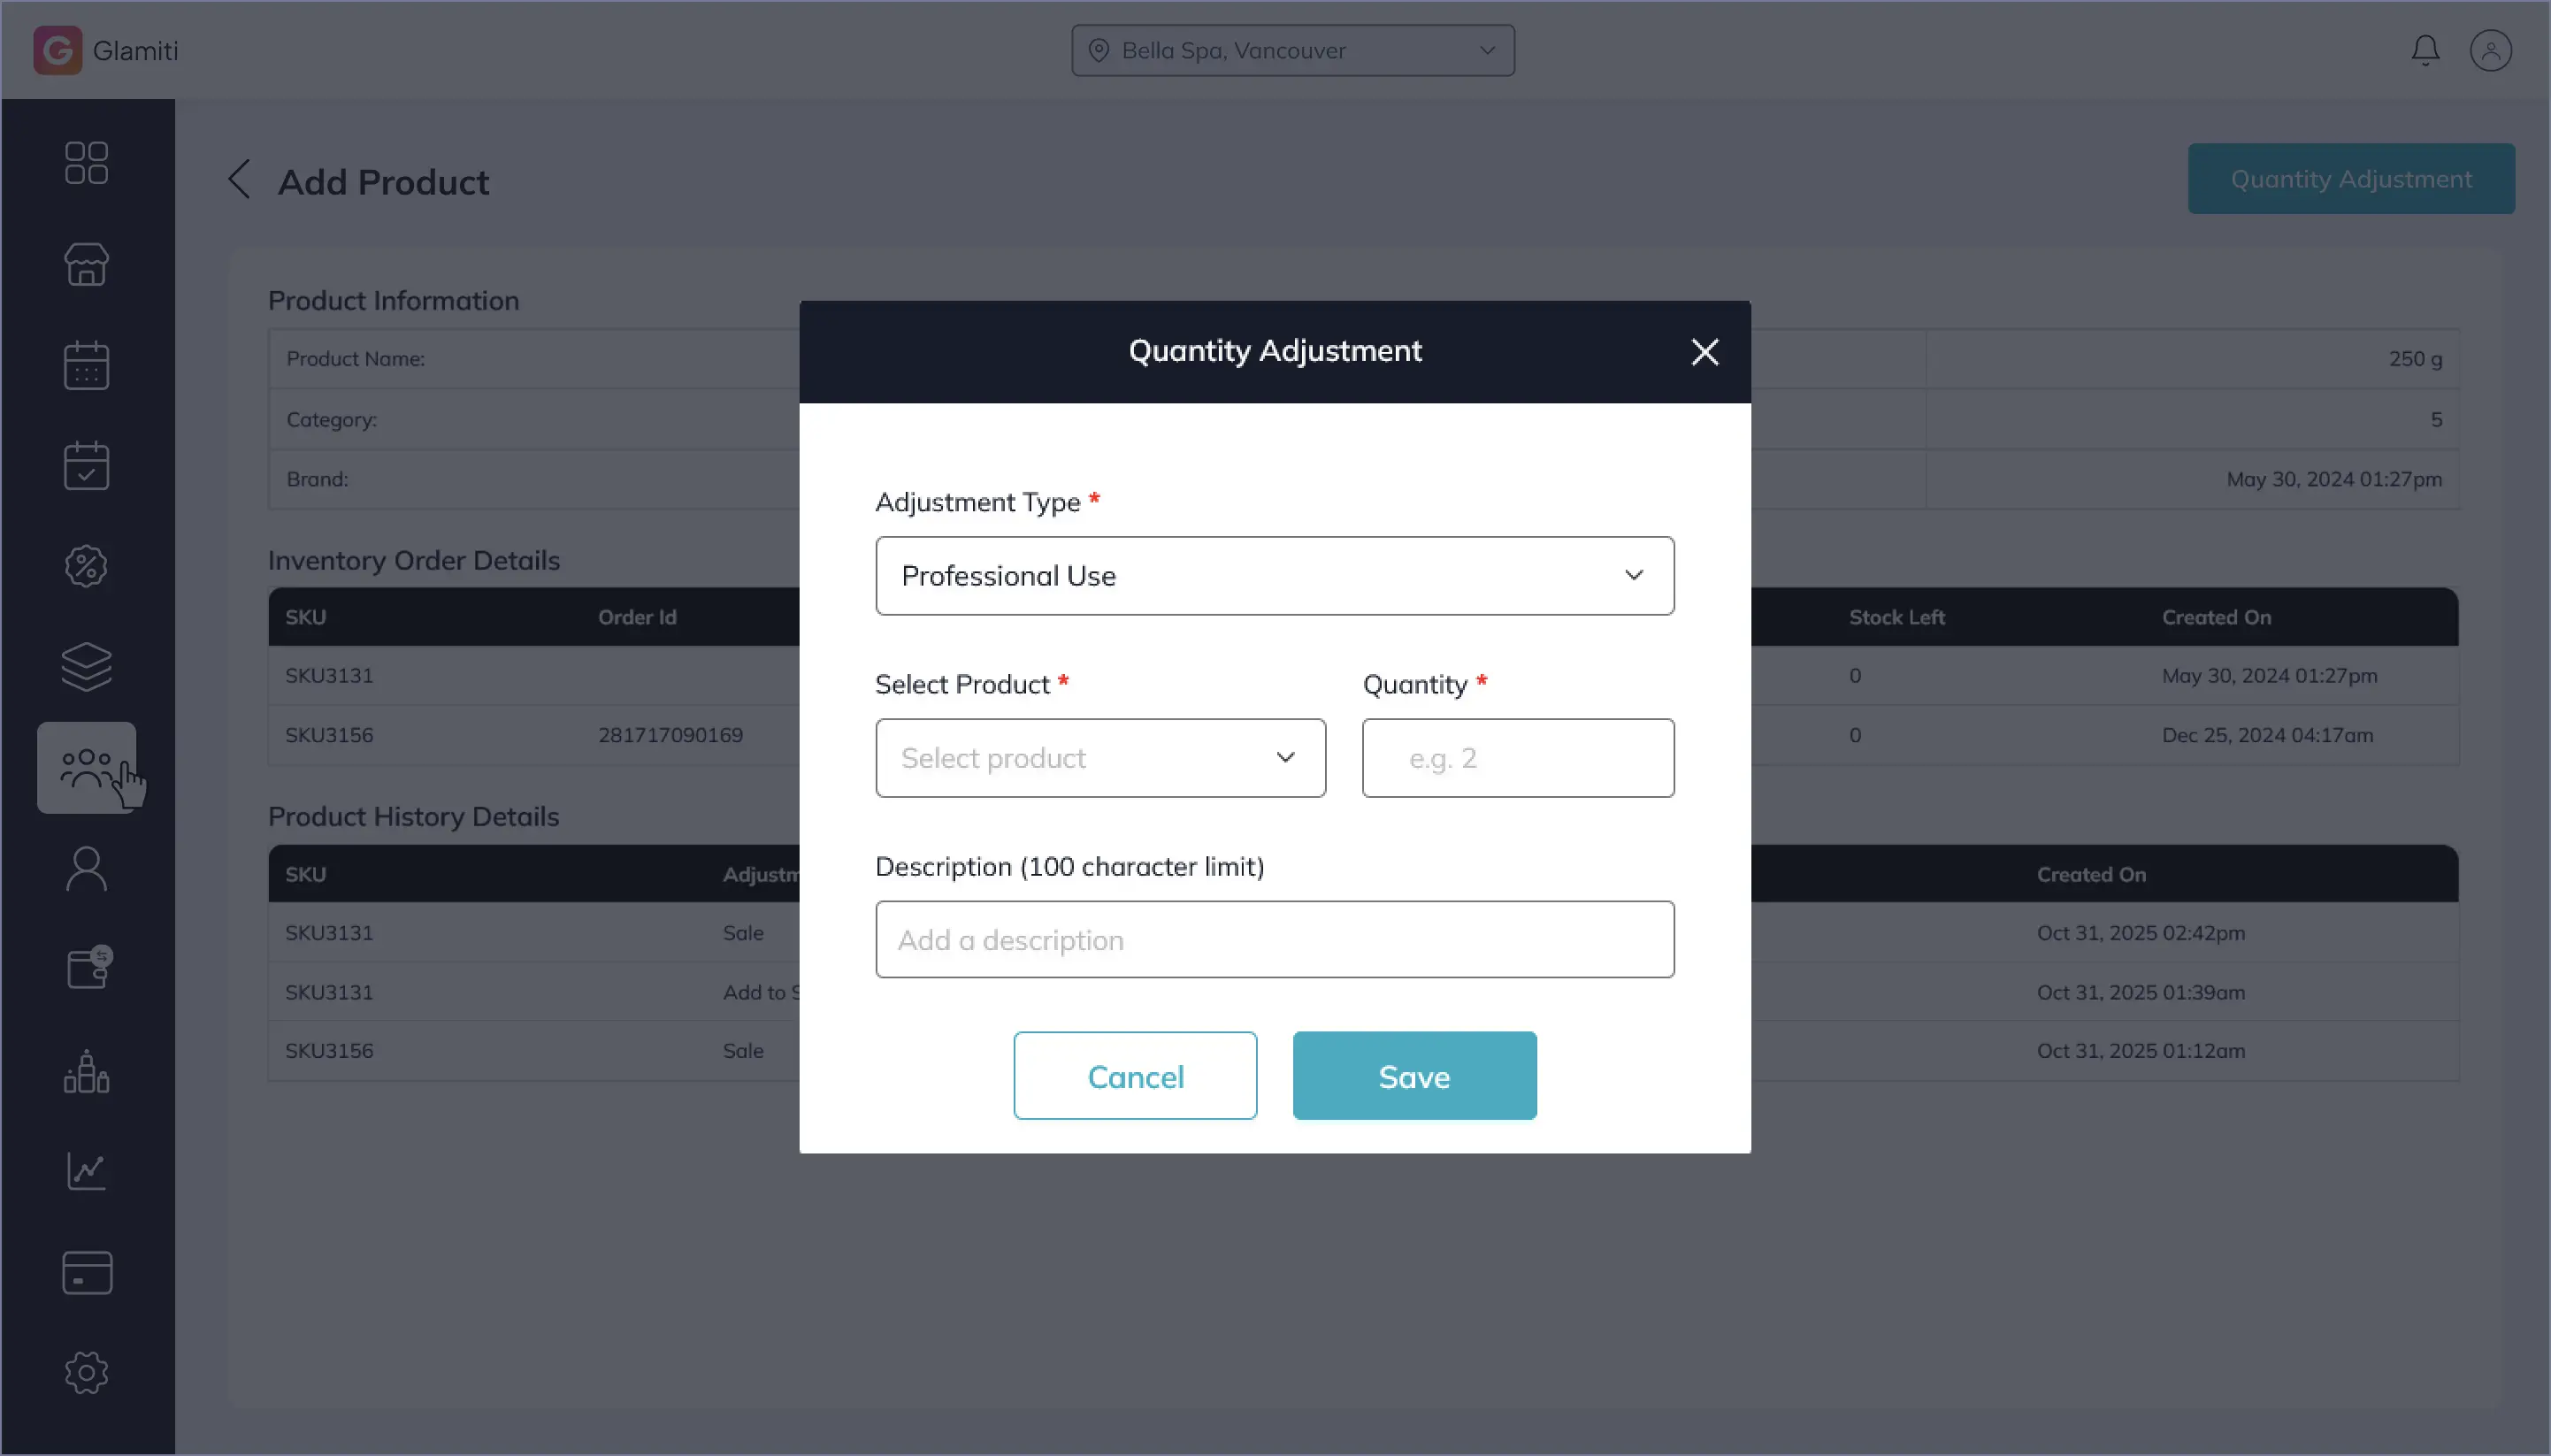Open the calendar icon in sidebar
2551x1456 pixels.
pos(86,366)
